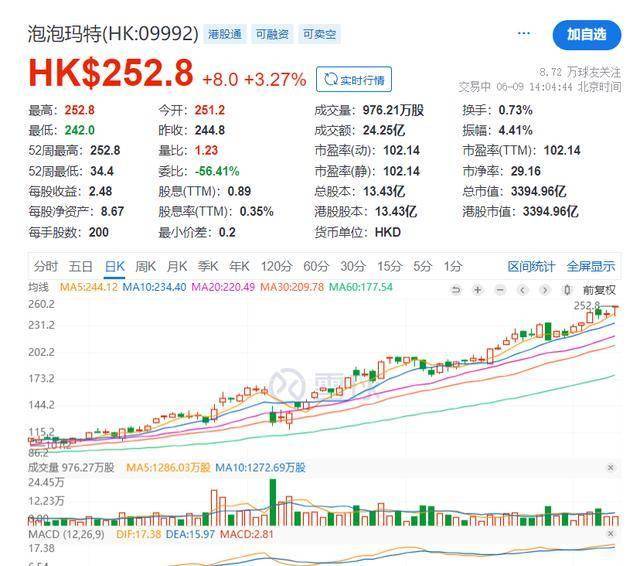This screenshot has width=640, height=566.
Task: Close the 成交量 volume indicator panel
Action: pyautogui.click(x=611, y=467)
